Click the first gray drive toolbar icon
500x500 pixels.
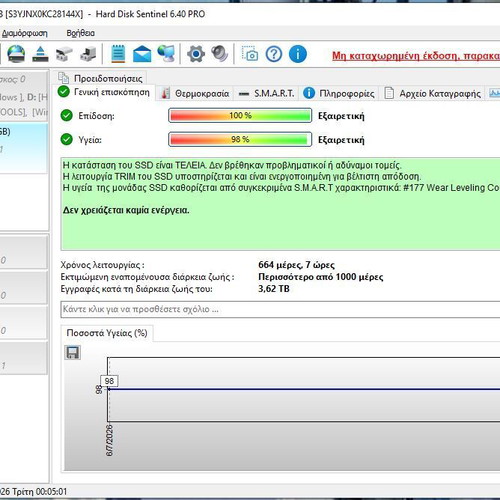click(64, 54)
